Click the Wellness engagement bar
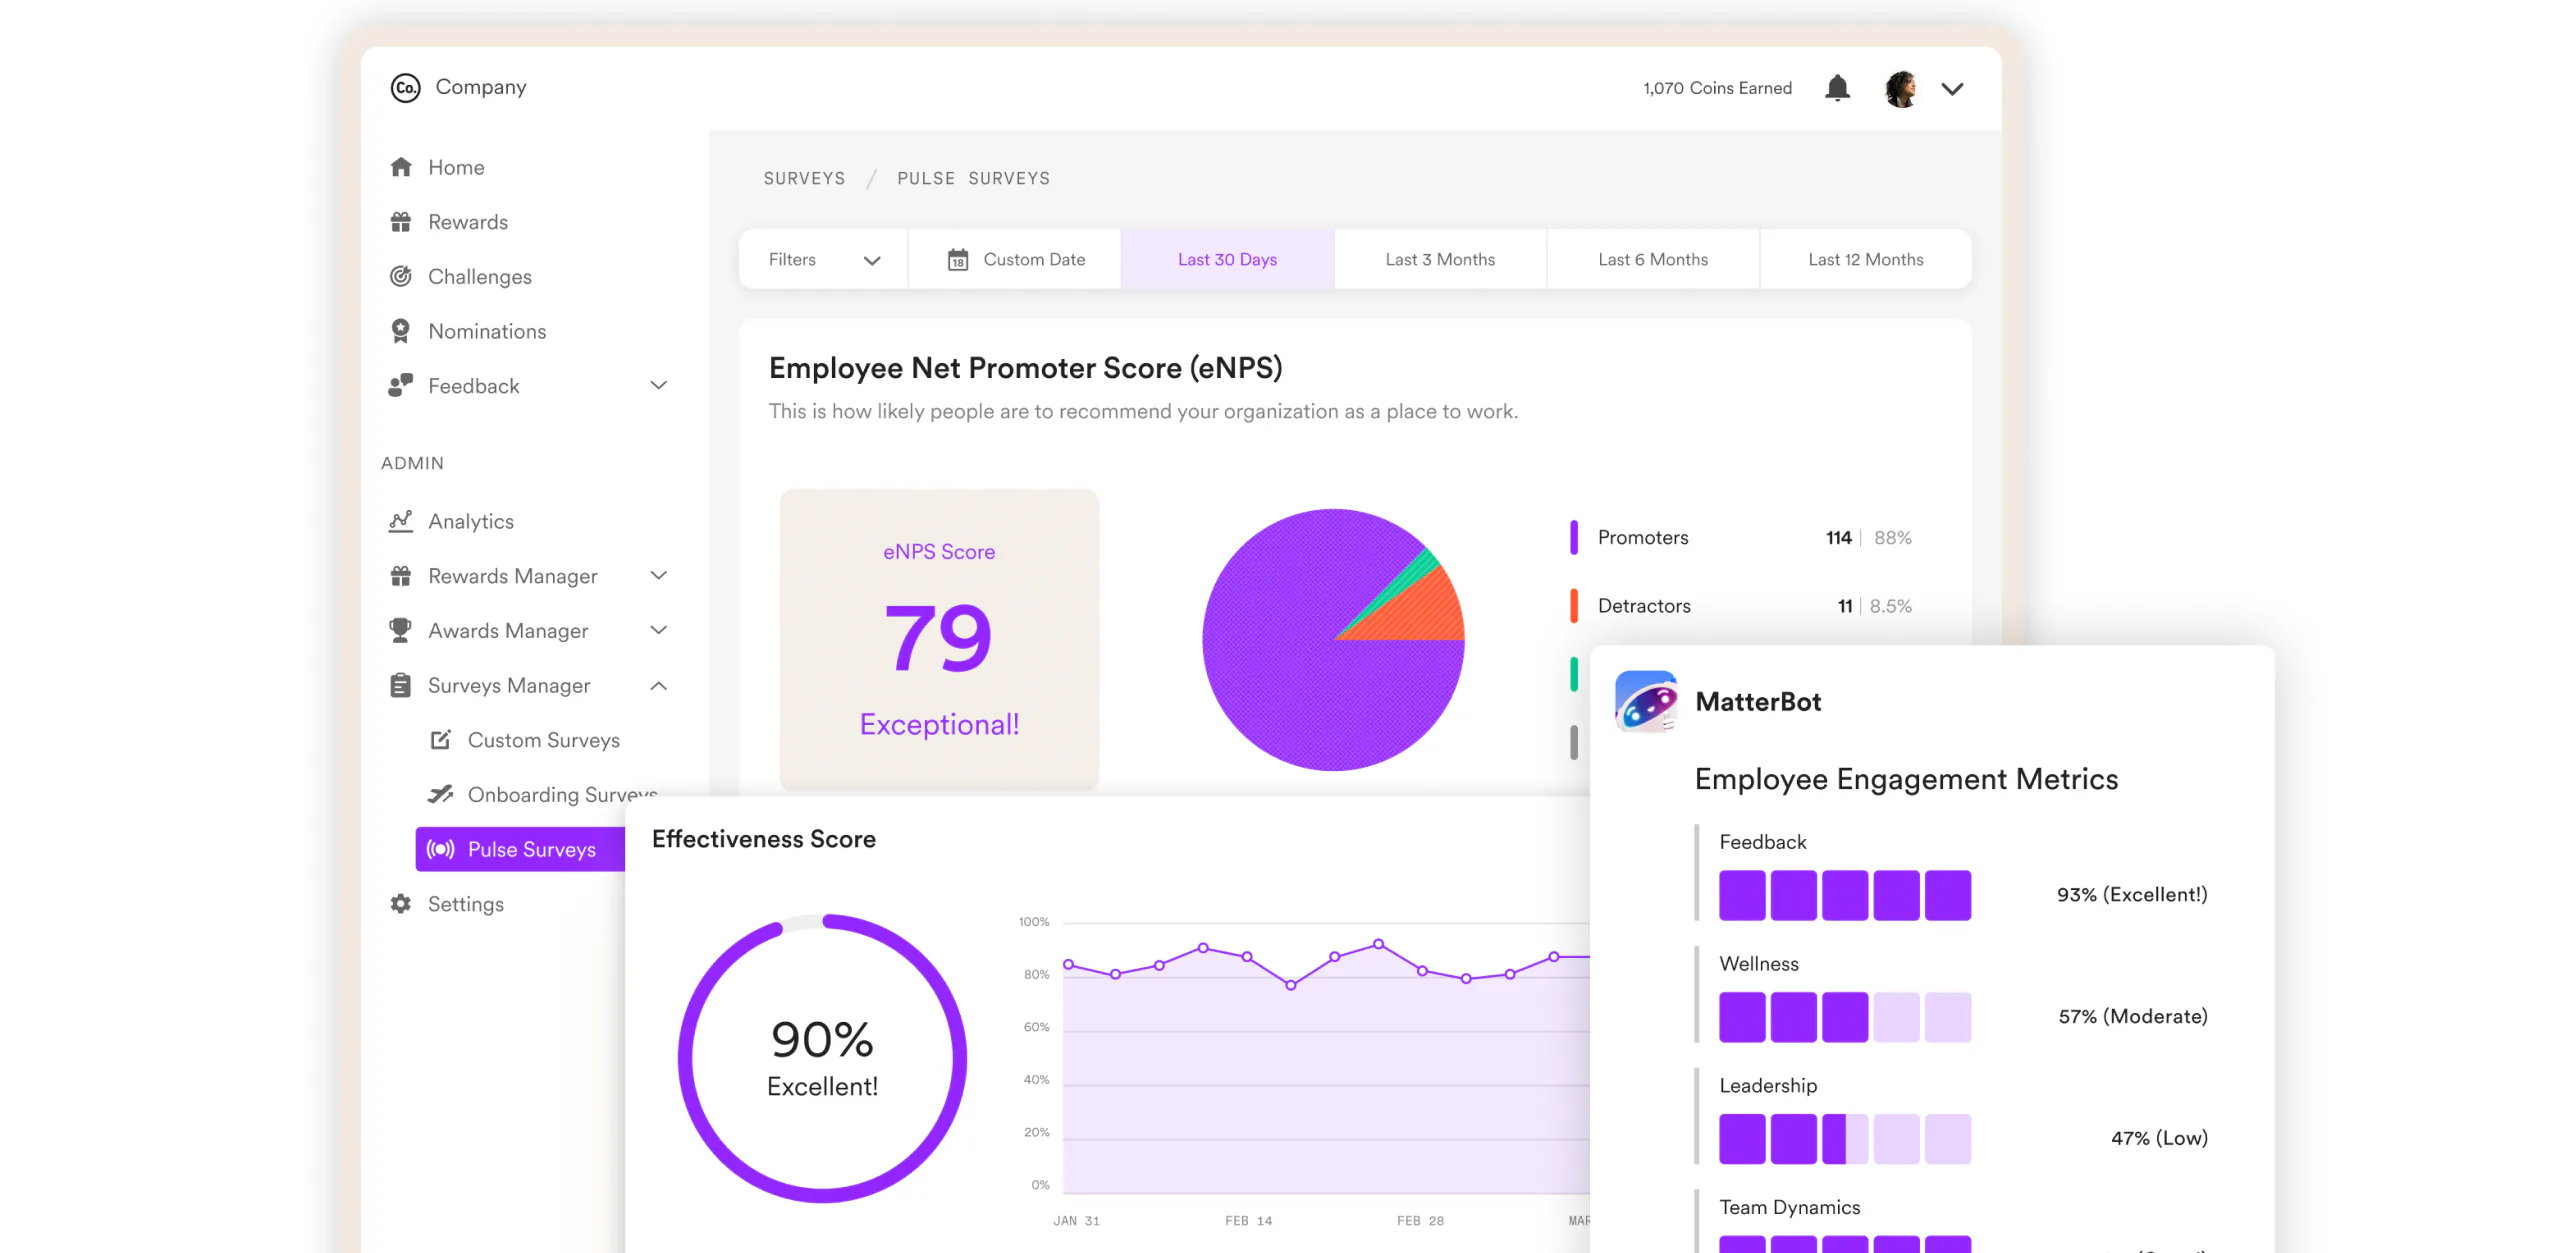2560x1253 pixels. 1845,1017
